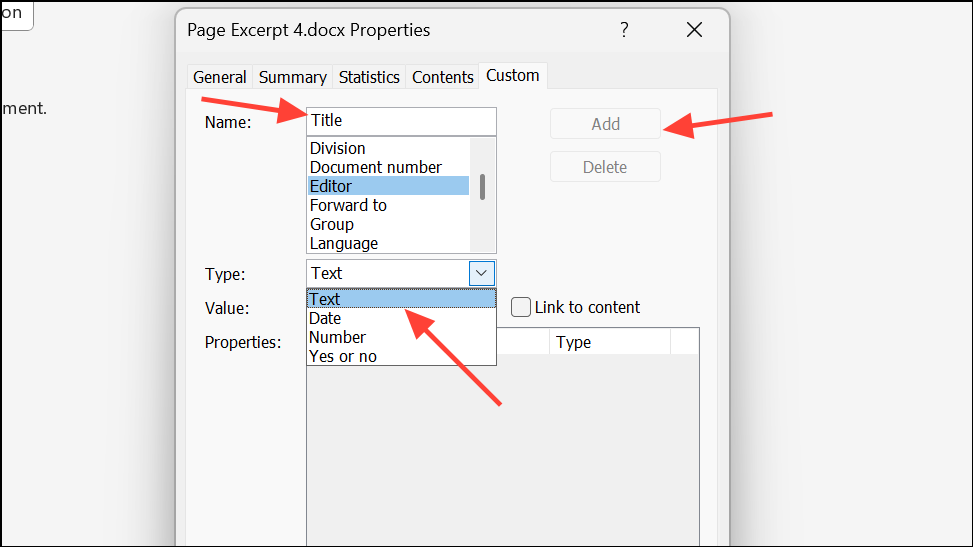
Task: Switch to the General tab
Action: tap(220, 77)
